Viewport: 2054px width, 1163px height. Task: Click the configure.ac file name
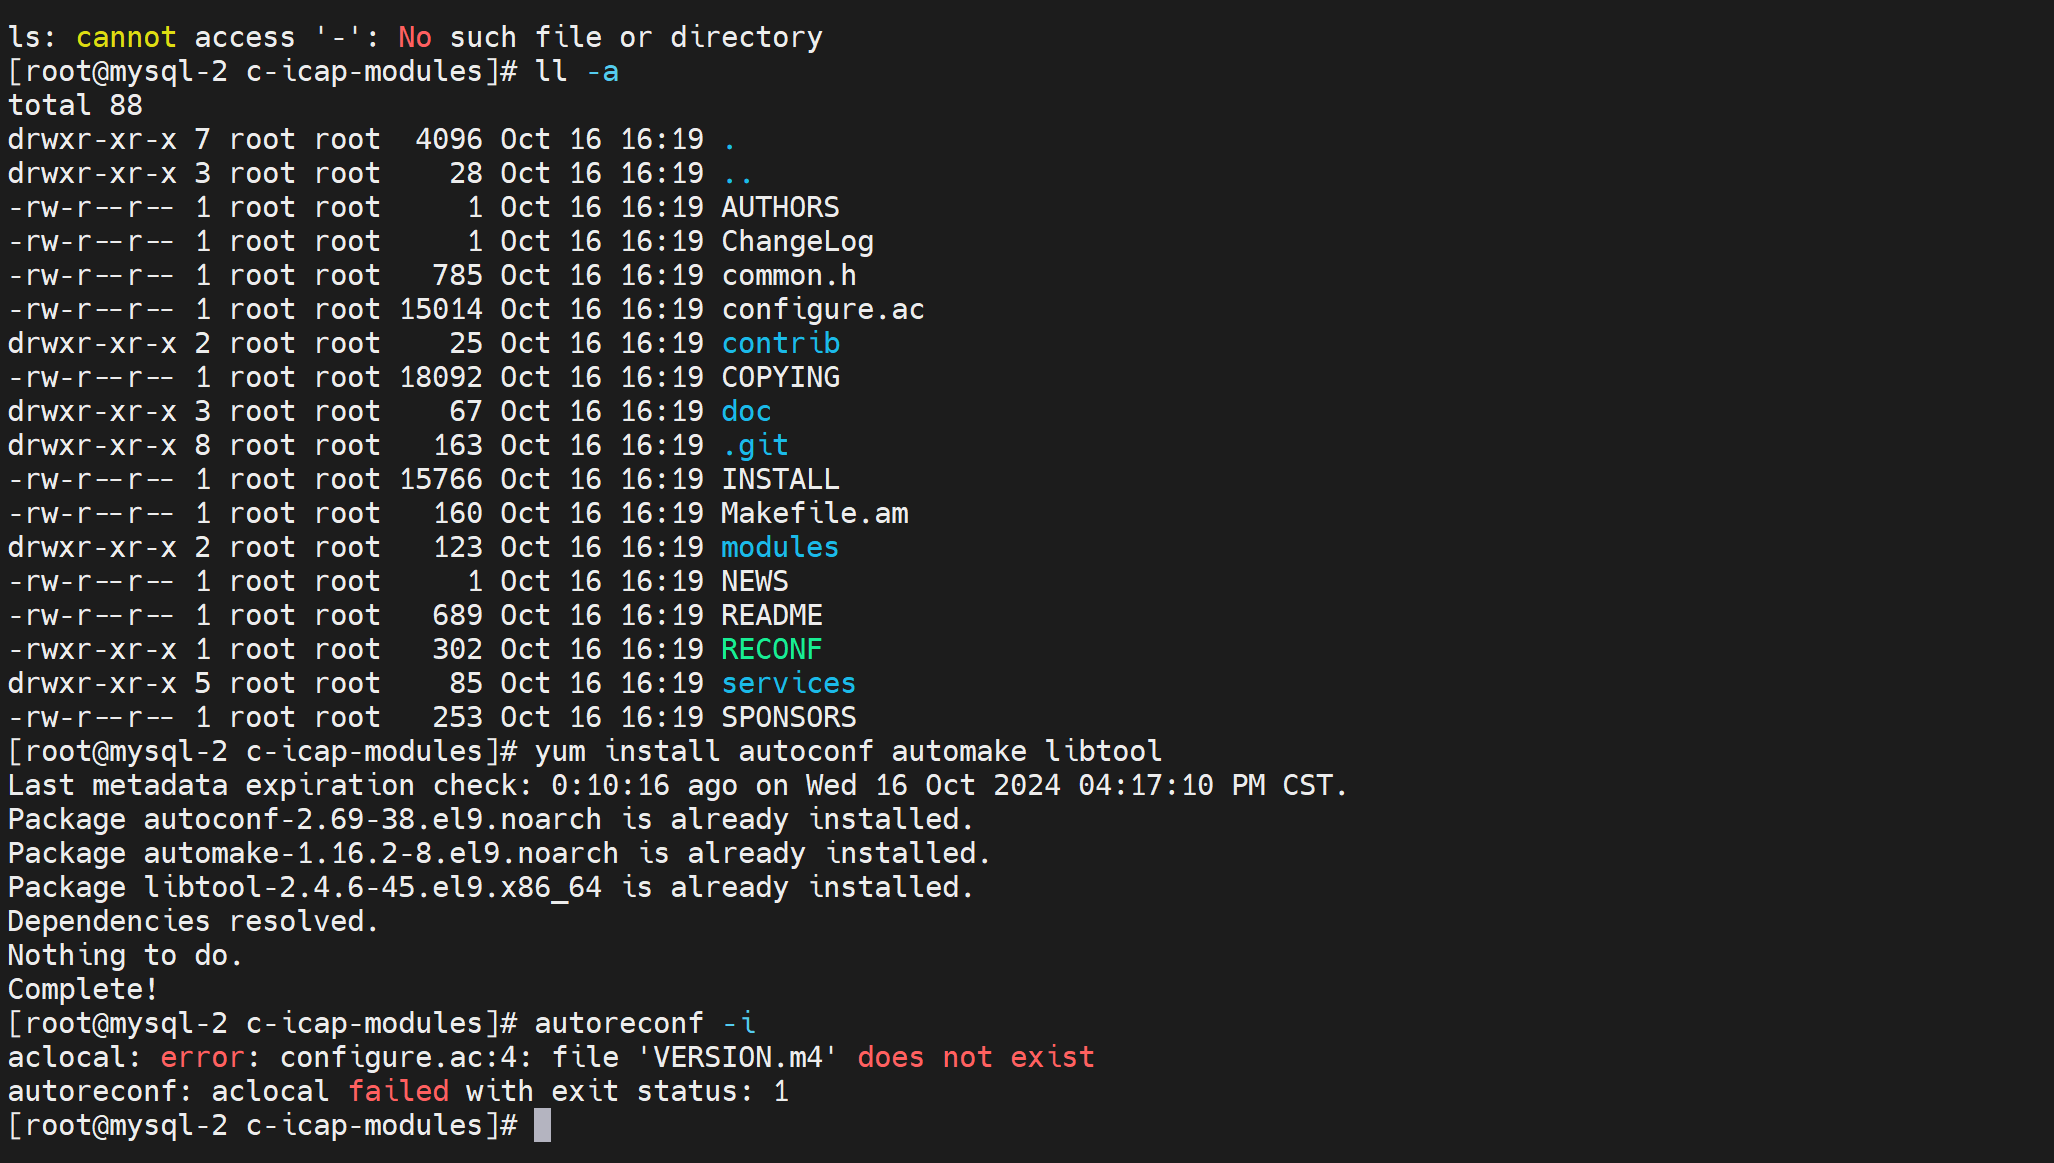822,309
